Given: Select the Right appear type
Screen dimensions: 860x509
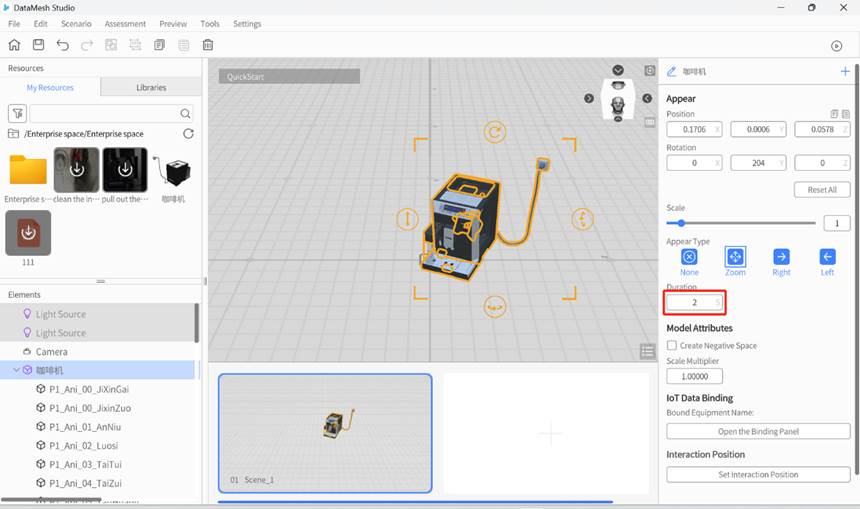Looking at the screenshot, I should click(x=781, y=257).
